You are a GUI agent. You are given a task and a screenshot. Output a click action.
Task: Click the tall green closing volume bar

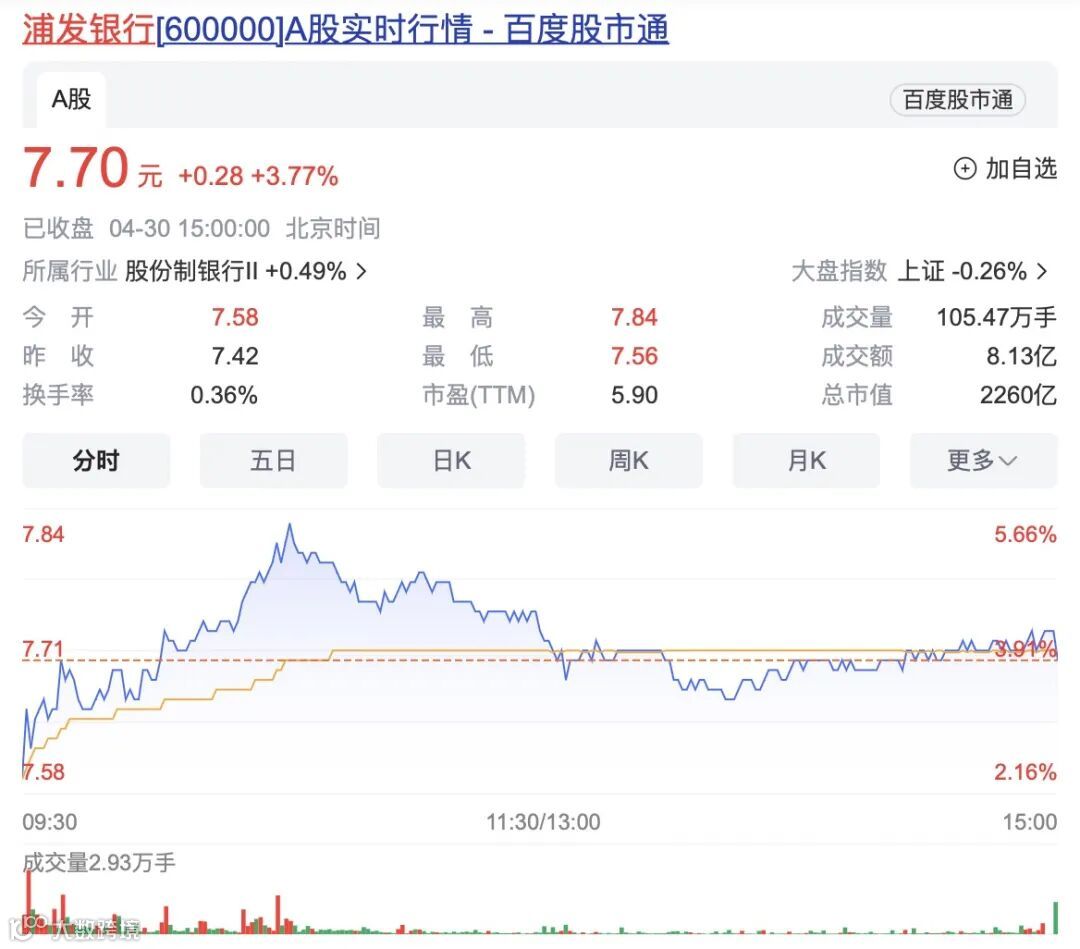[x=1055, y=917]
